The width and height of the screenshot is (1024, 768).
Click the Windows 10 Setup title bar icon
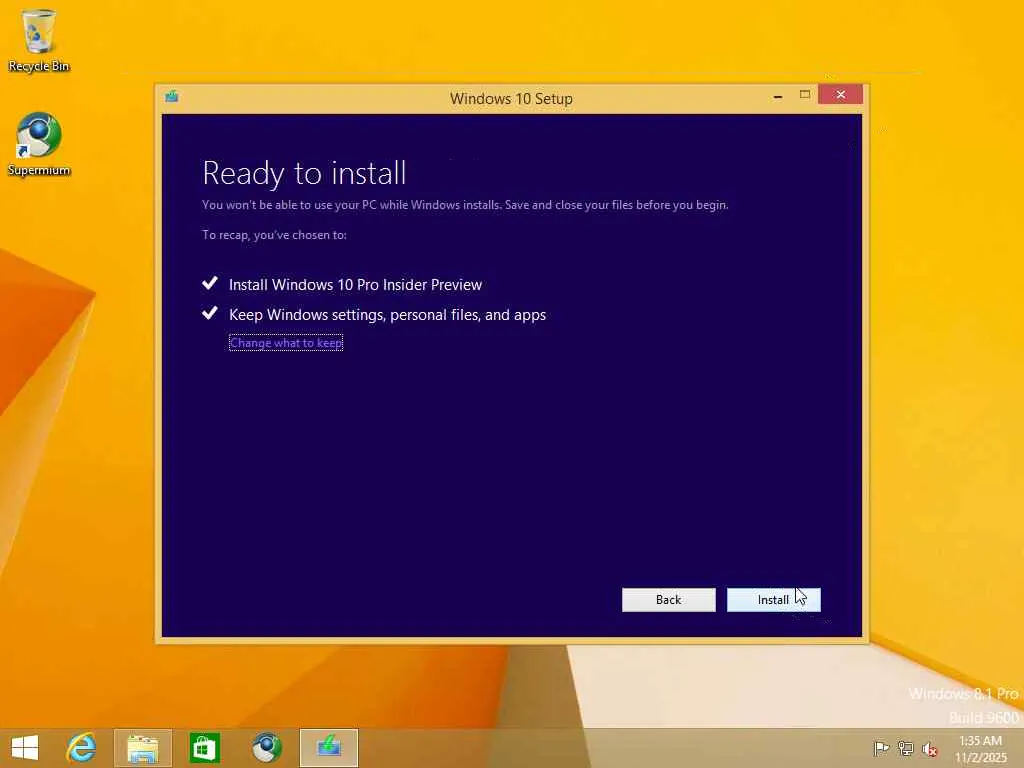point(172,97)
